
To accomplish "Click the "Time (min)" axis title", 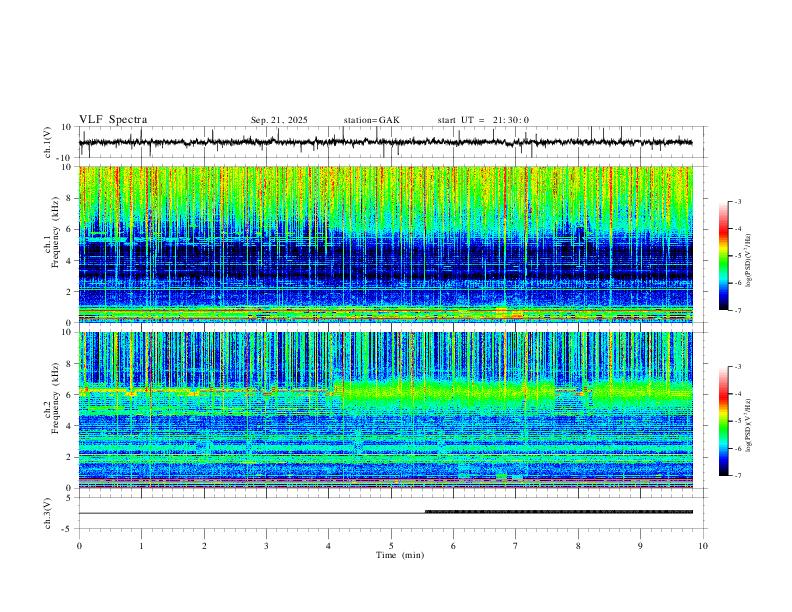I will click(400, 555).
